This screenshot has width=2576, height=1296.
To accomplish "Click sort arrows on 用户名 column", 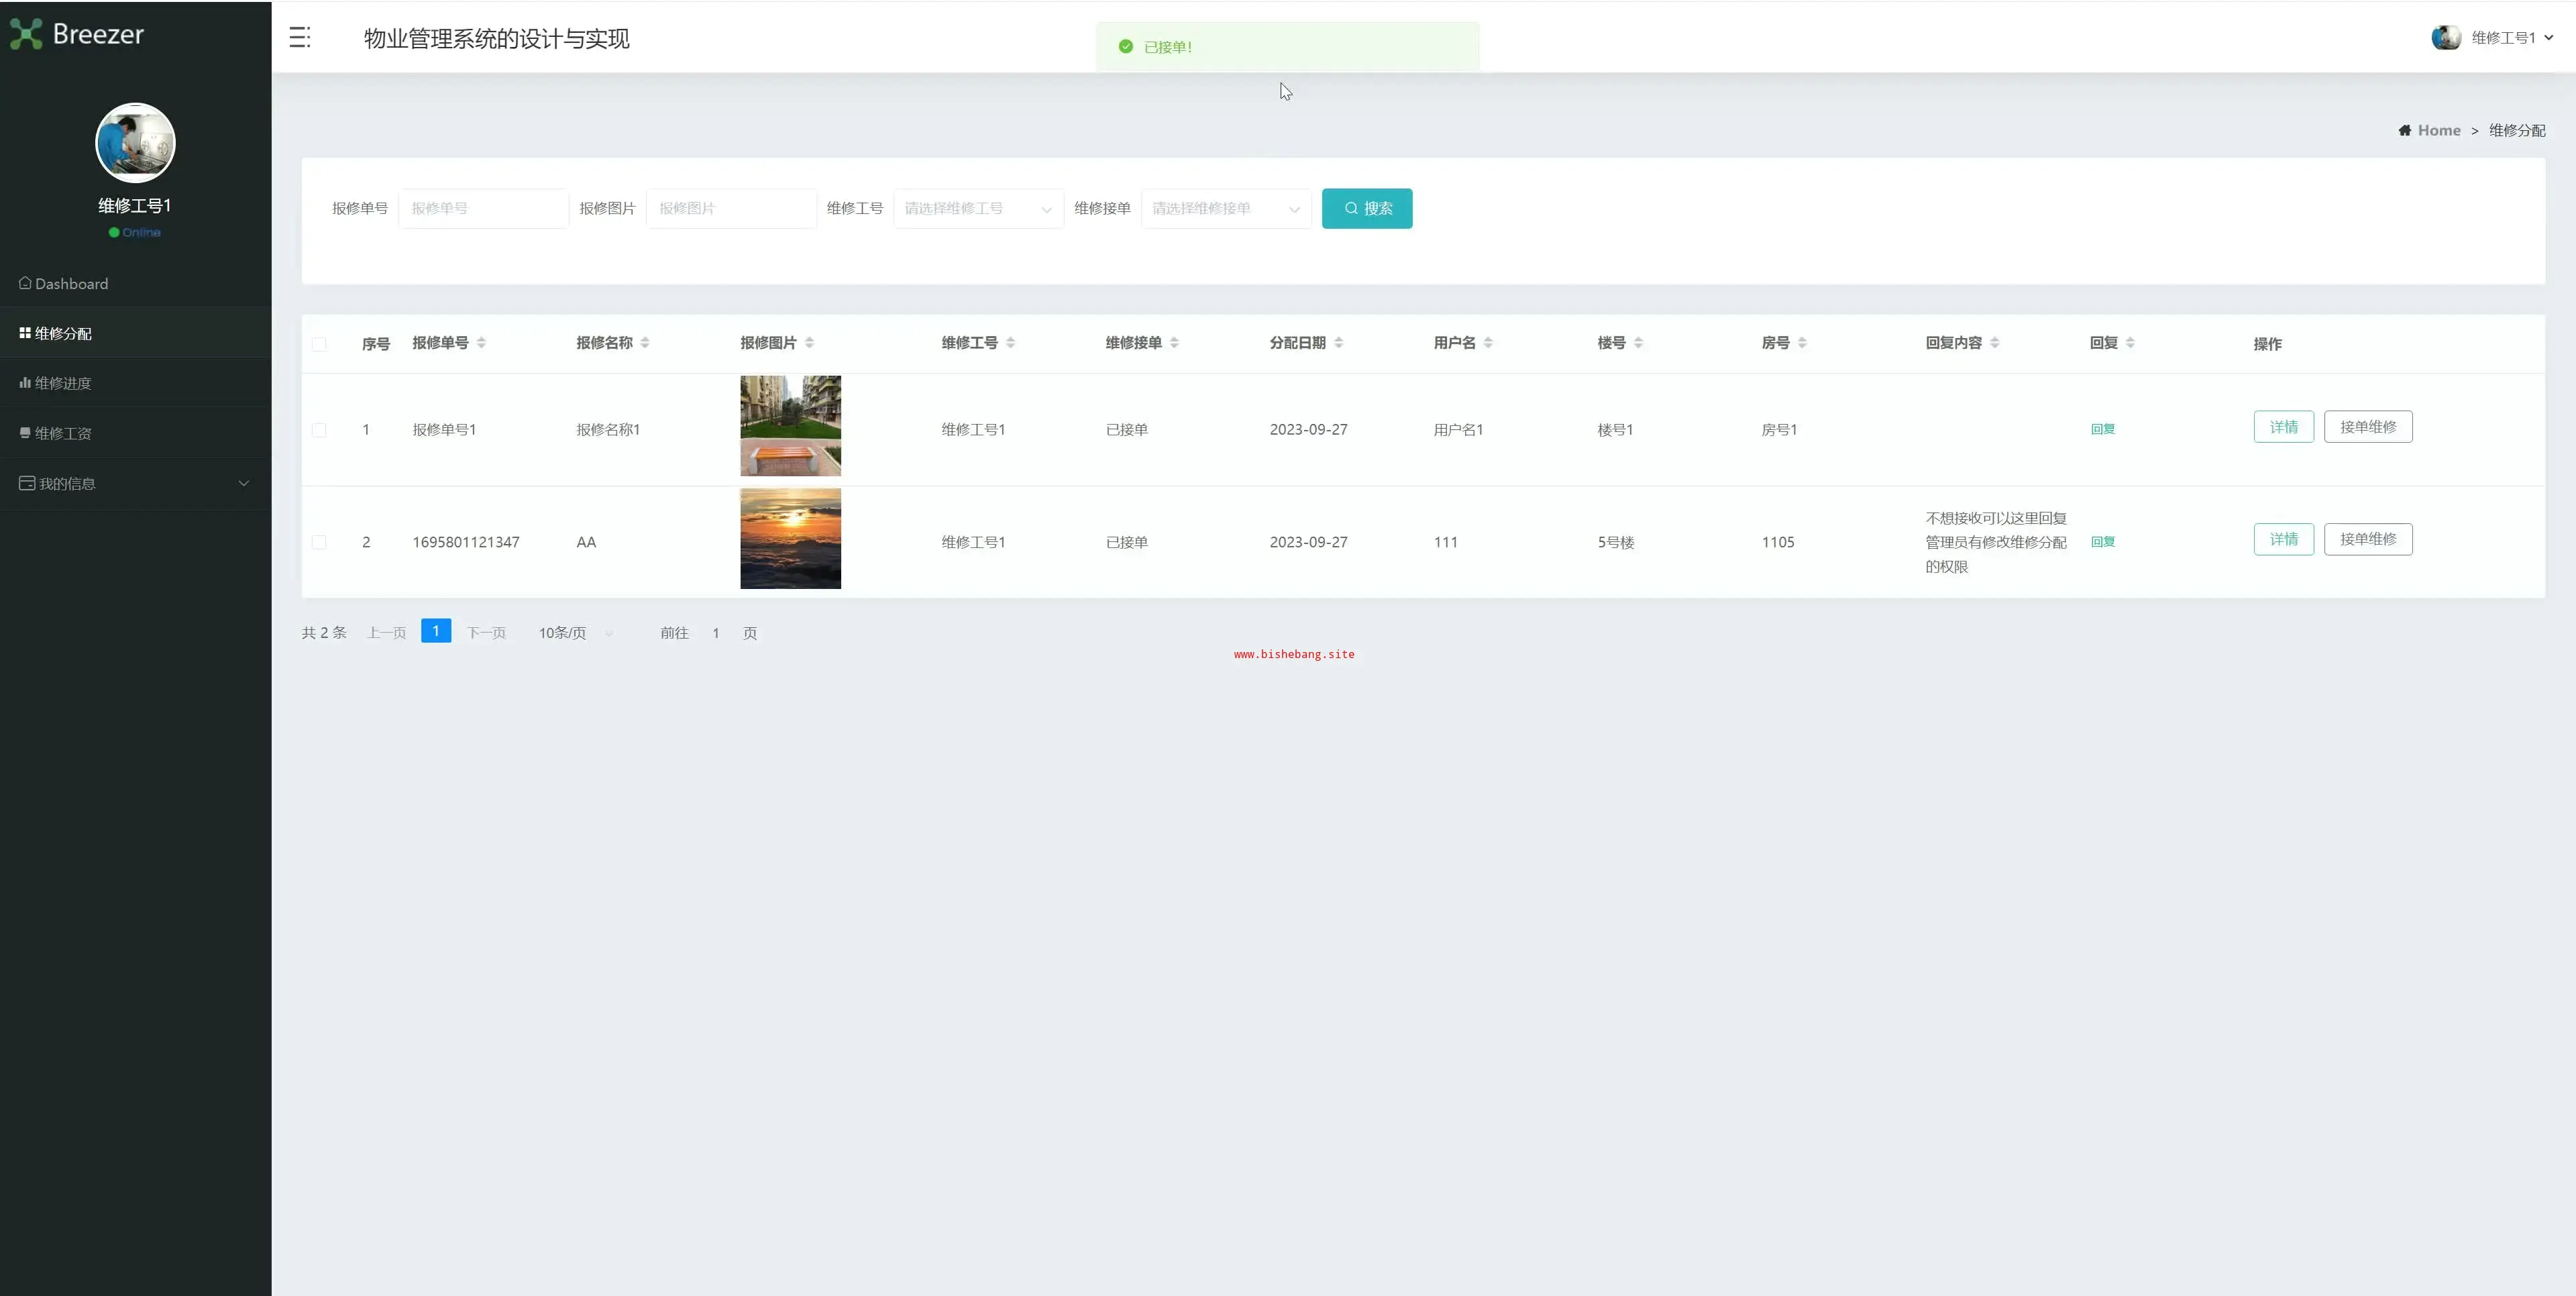I will pyautogui.click(x=1488, y=343).
